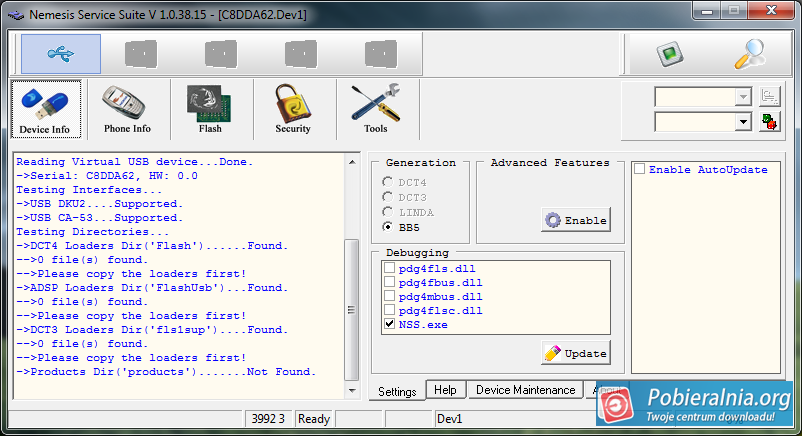Toggle the Enable AutoUpdate checkbox
Image resolution: width=803 pixels, height=436 pixels.
tap(640, 169)
